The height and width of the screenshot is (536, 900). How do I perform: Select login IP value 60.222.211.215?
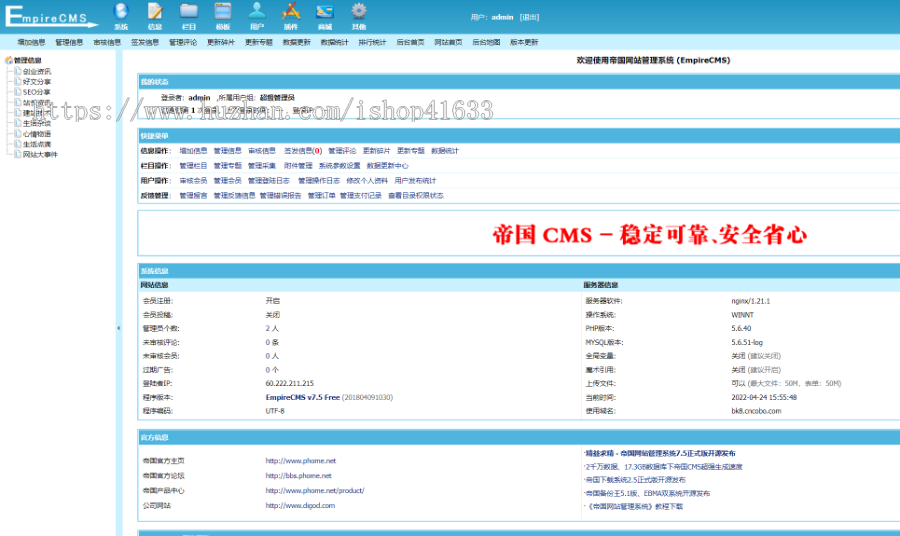click(x=289, y=383)
